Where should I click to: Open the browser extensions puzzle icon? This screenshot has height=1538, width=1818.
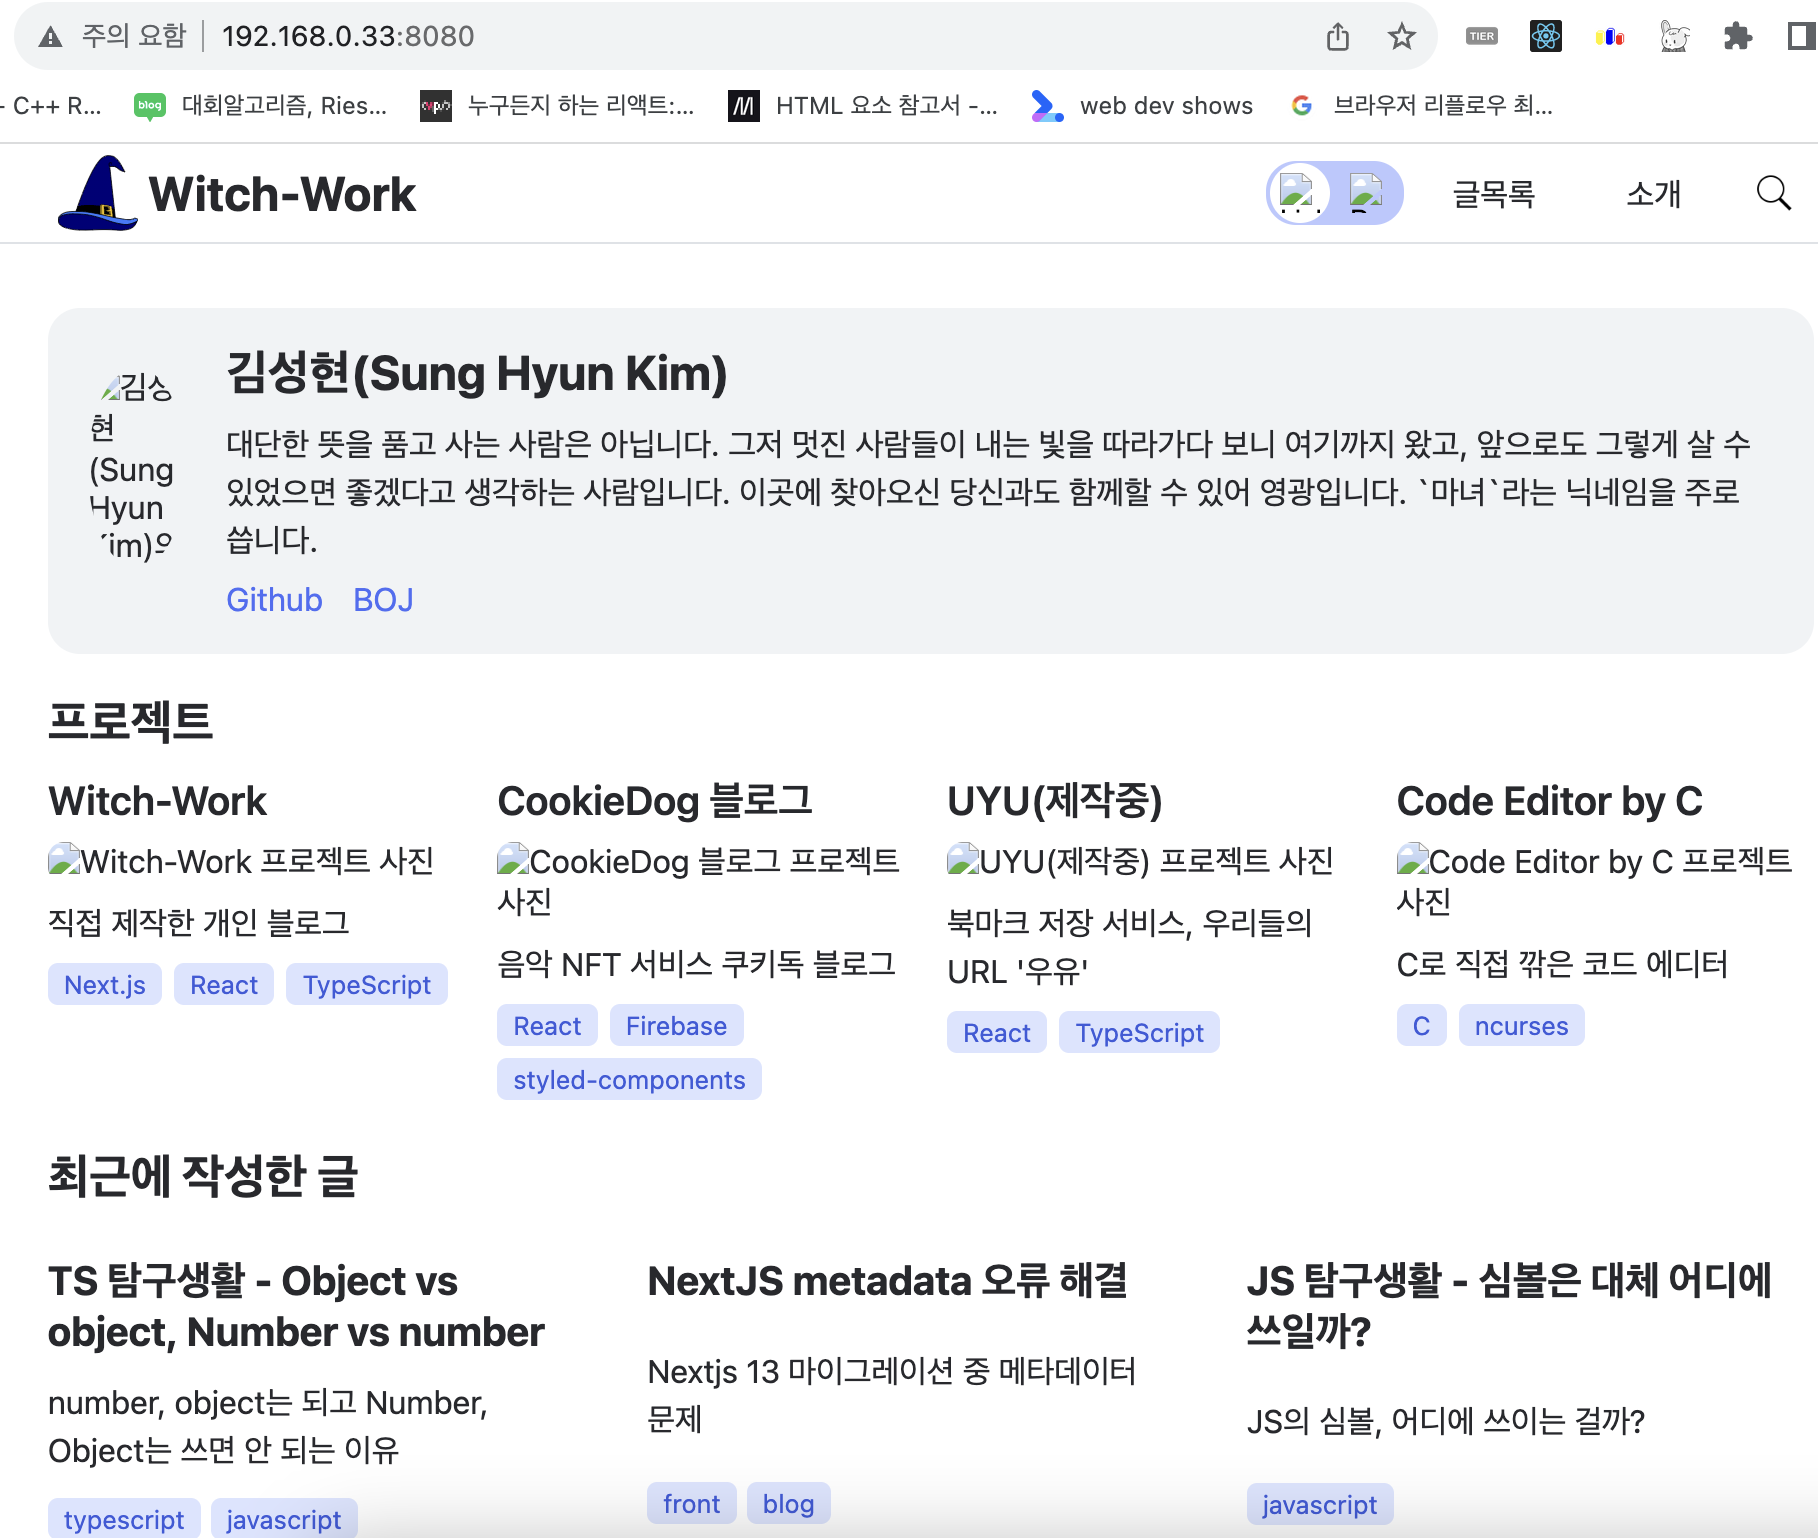point(1738,36)
